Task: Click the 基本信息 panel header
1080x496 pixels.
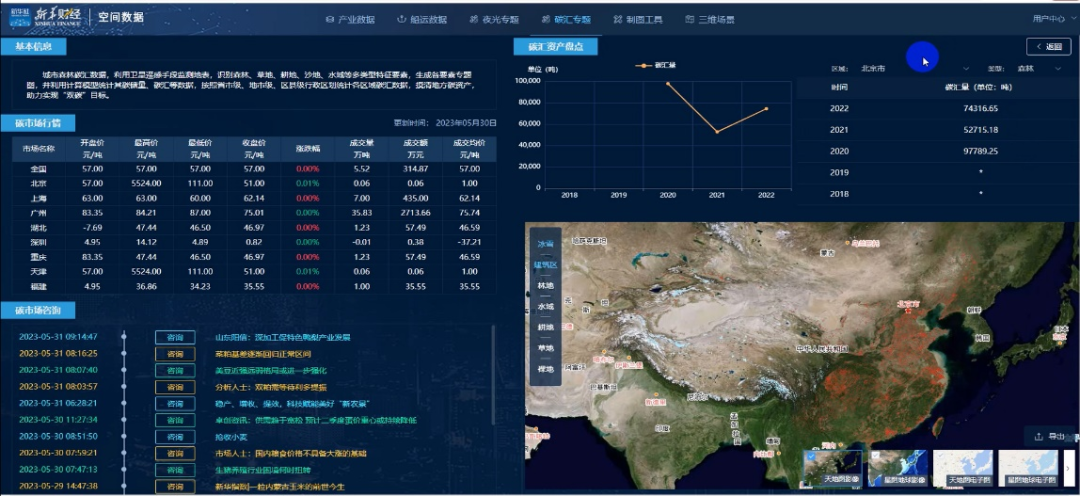Action: click(34, 47)
